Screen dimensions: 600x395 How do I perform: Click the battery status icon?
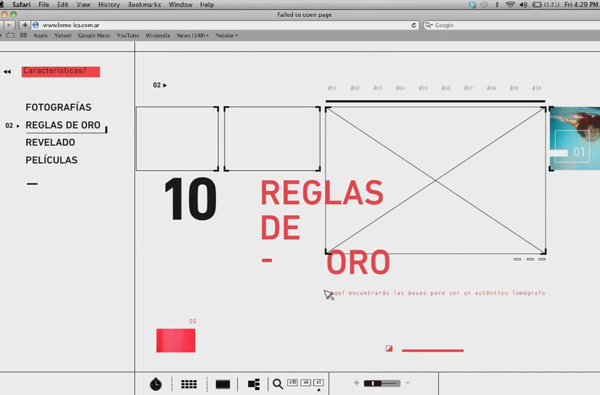(x=537, y=5)
